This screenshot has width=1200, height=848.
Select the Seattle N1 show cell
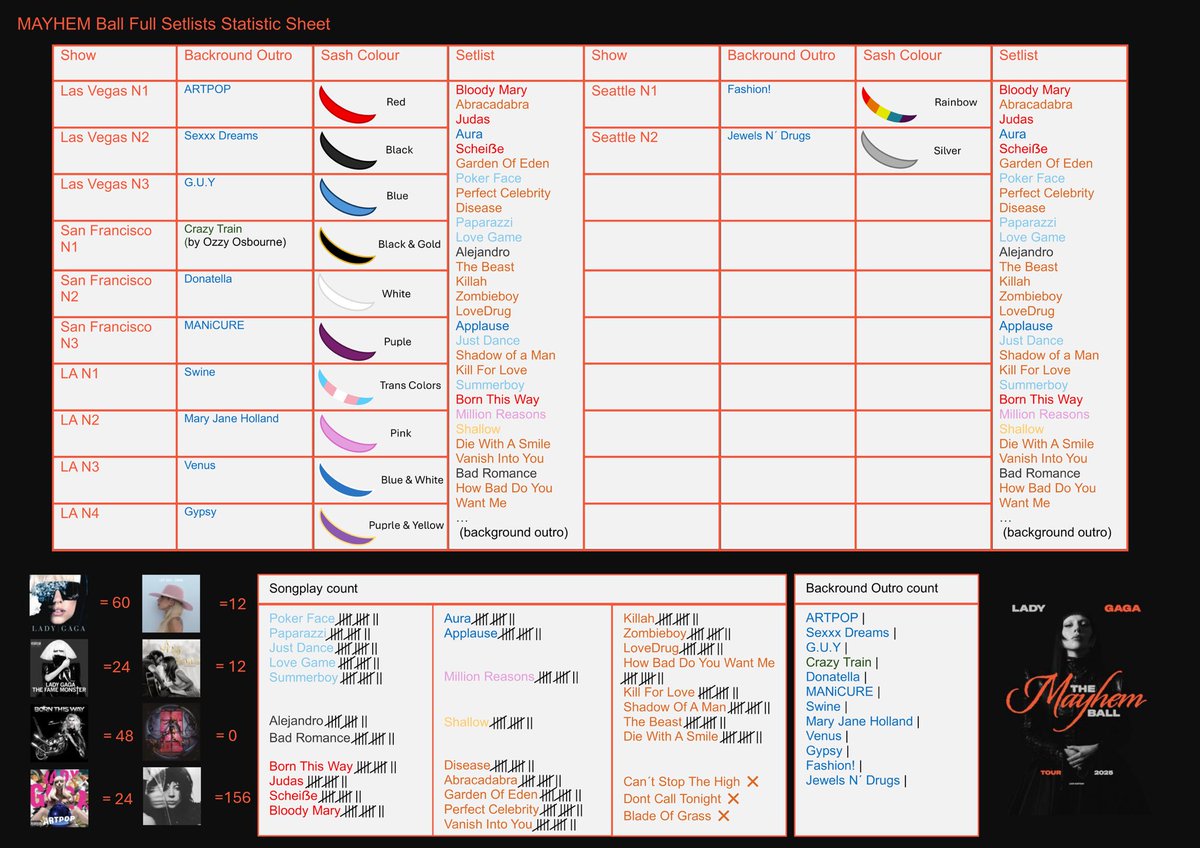[651, 104]
